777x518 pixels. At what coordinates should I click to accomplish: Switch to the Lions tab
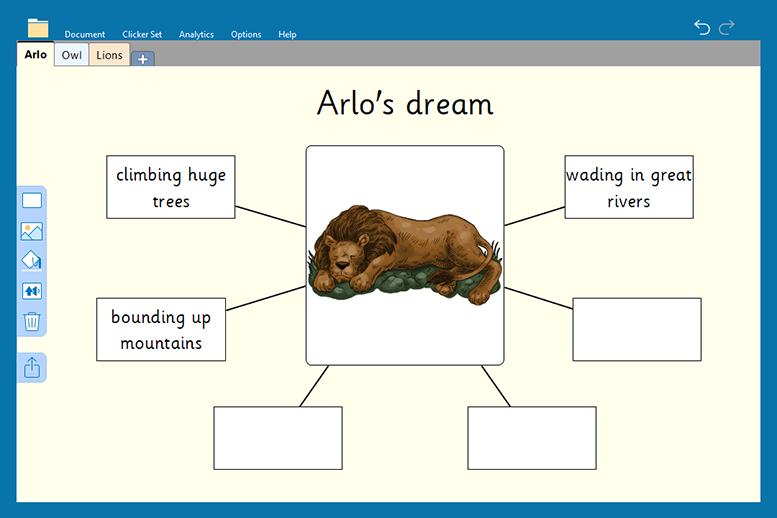(x=109, y=55)
